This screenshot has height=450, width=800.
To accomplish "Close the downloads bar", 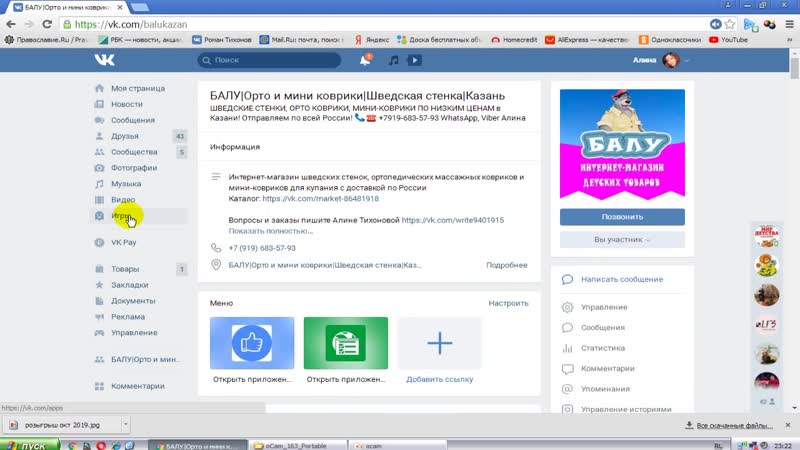I will (x=788, y=424).
